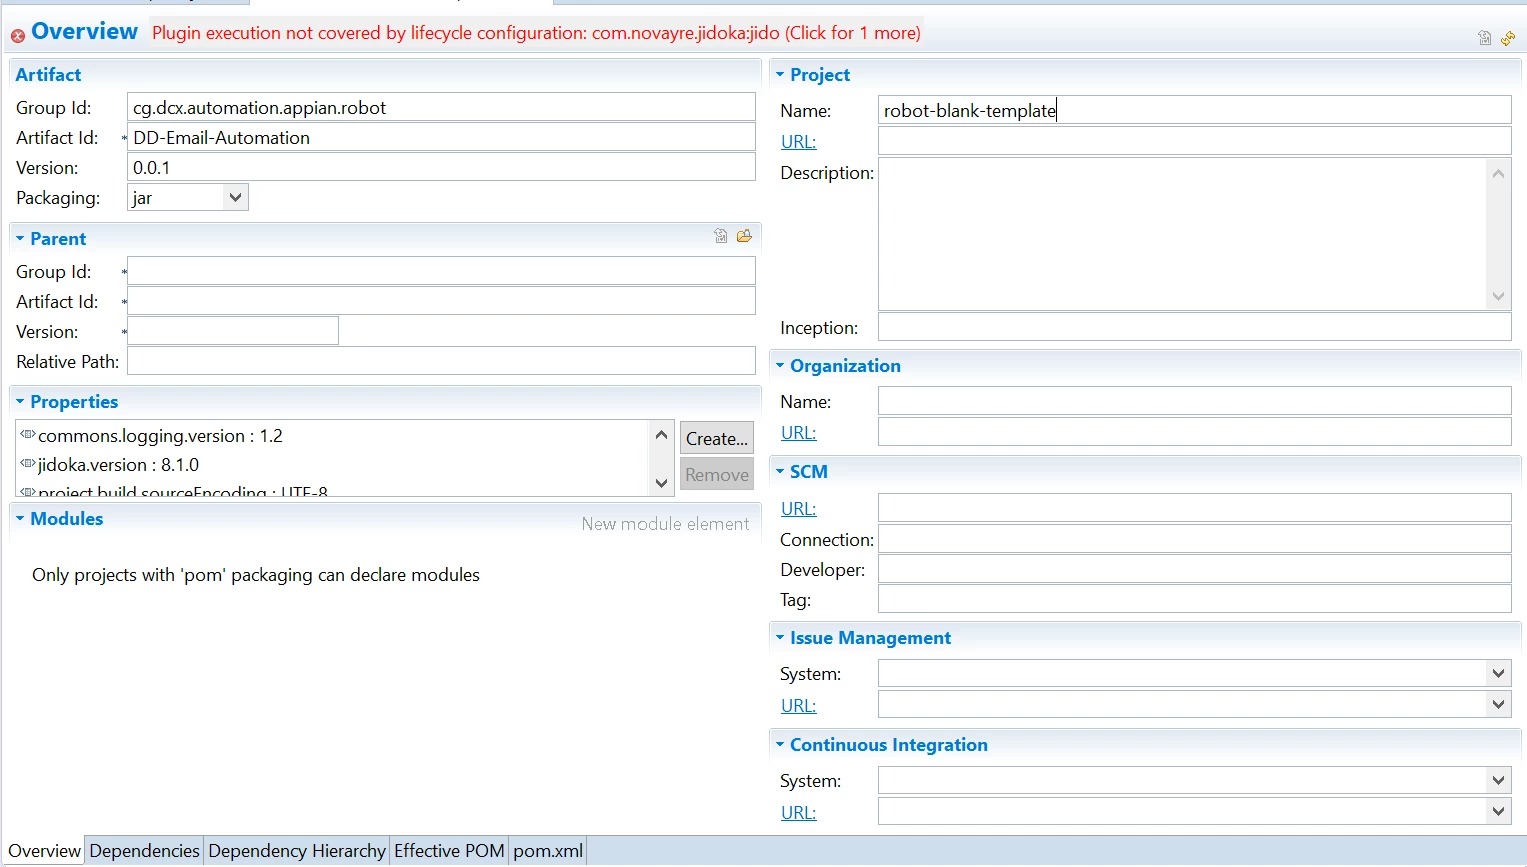Click the Create... property button
Screen dimensions: 1527x867
pos(717,438)
